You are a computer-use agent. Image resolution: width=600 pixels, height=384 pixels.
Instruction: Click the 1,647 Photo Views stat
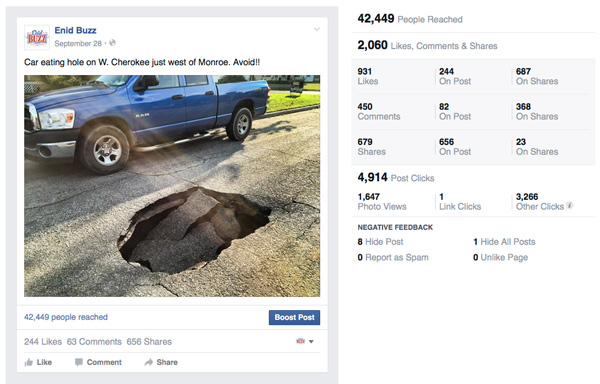click(x=382, y=202)
